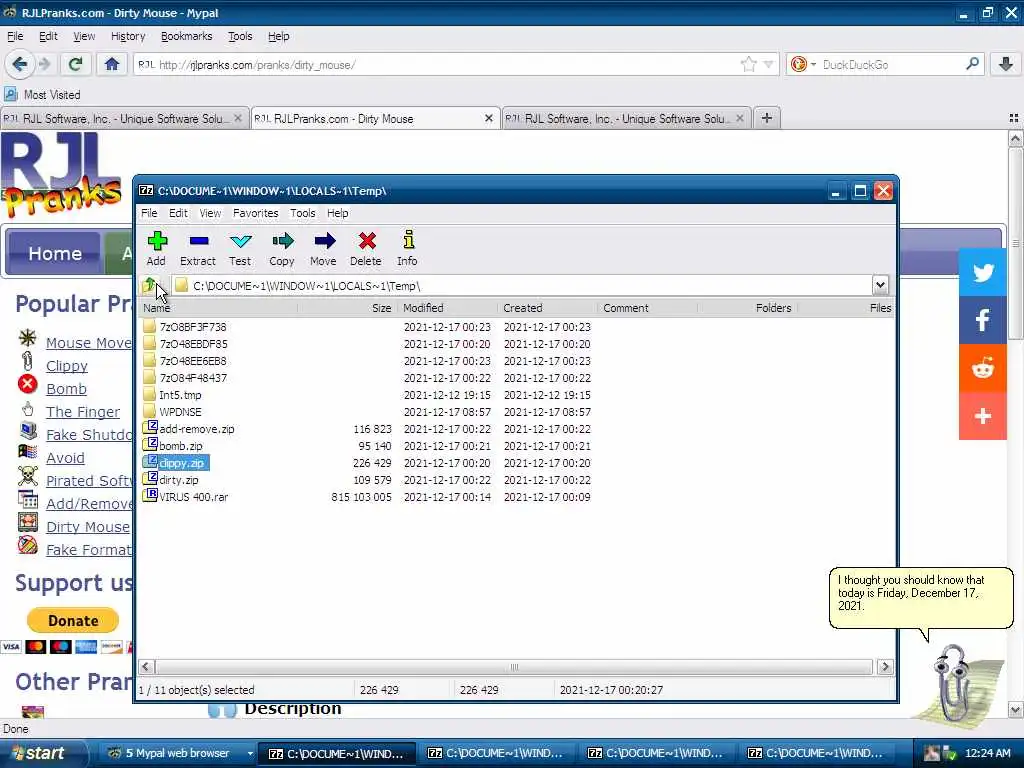Click browser Back arrow button

pyautogui.click(x=19, y=64)
